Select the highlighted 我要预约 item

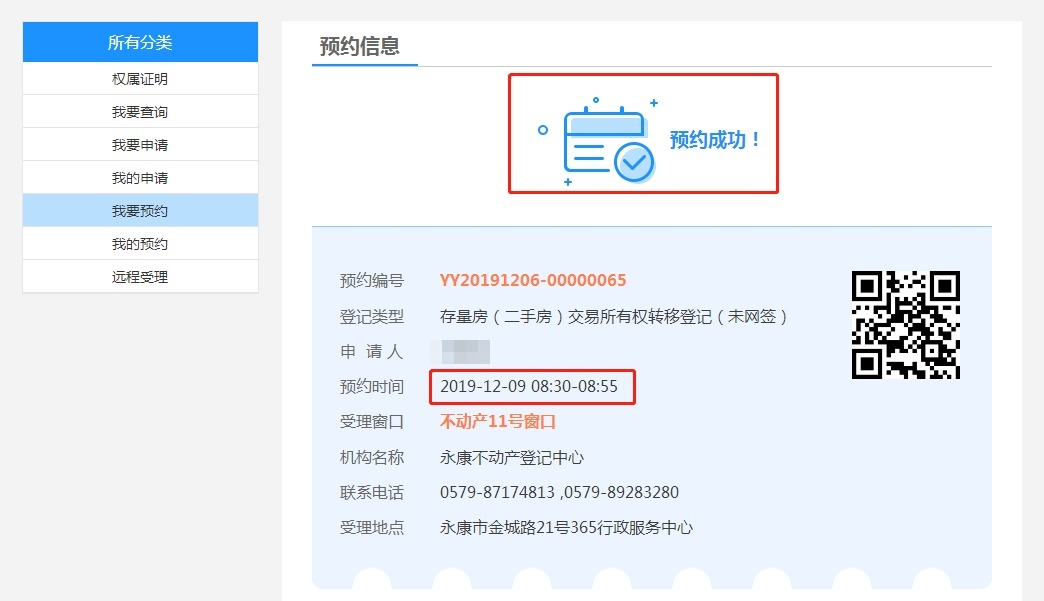tap(140, 211)
